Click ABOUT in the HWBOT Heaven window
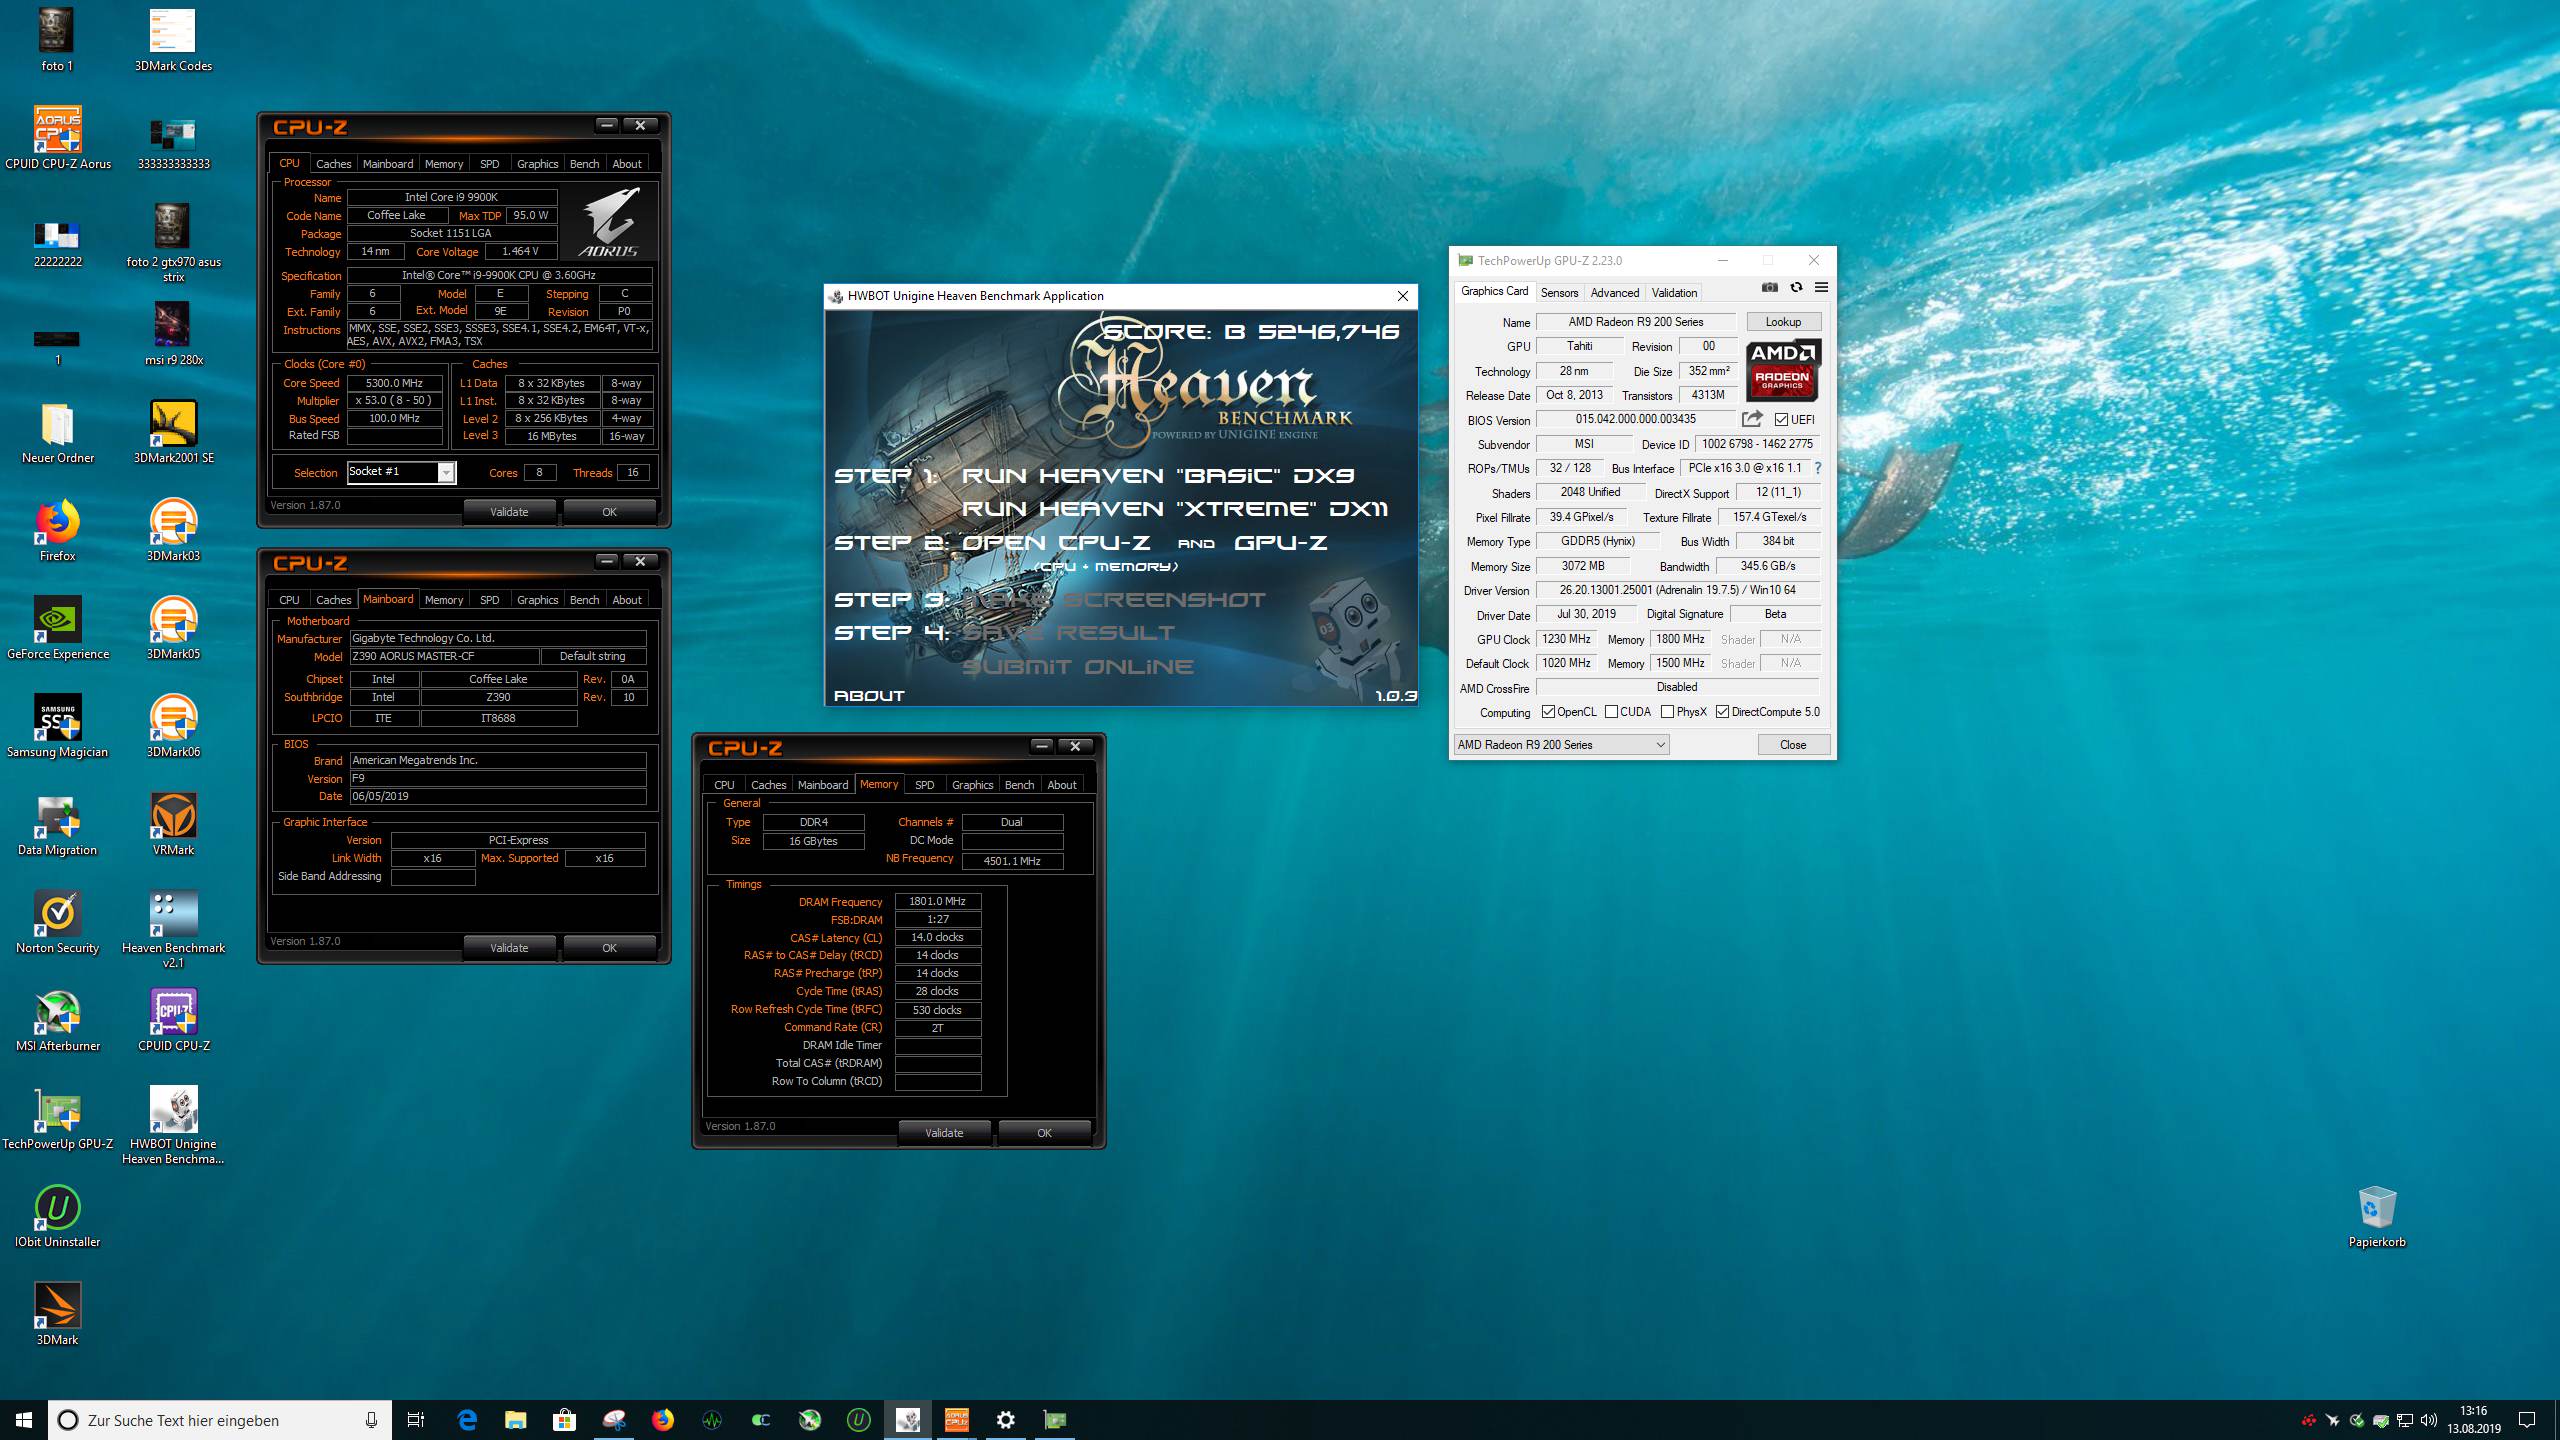 (869, 696)
